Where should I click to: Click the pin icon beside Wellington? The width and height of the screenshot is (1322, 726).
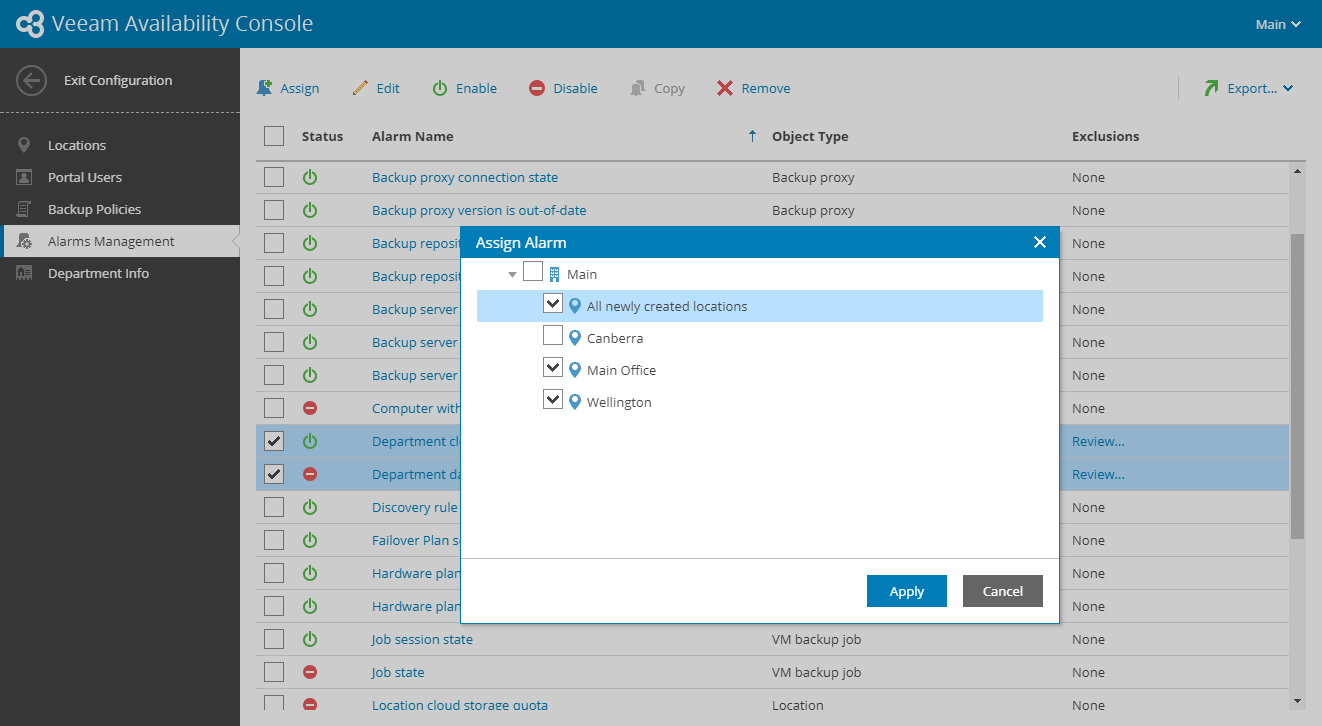click(x=575, y=402)
